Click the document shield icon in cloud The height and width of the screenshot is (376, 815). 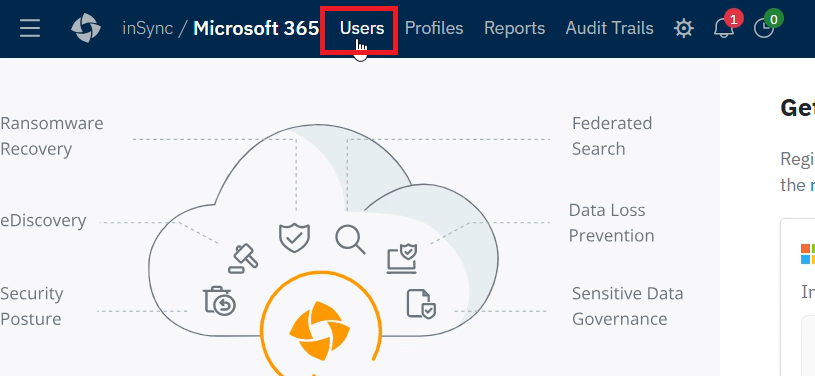pos(421,304)
